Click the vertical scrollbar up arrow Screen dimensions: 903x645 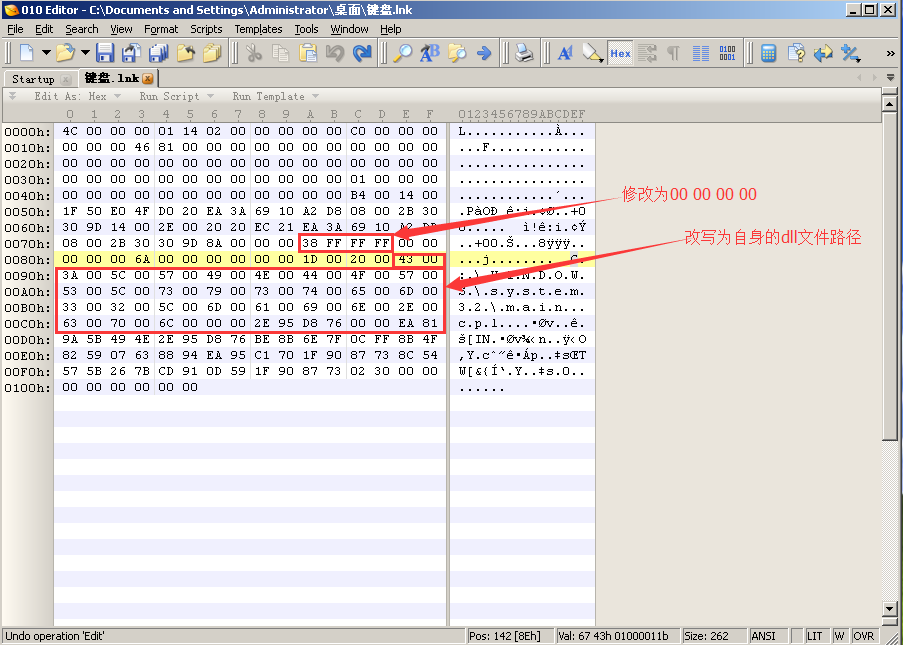click(889, 104)
